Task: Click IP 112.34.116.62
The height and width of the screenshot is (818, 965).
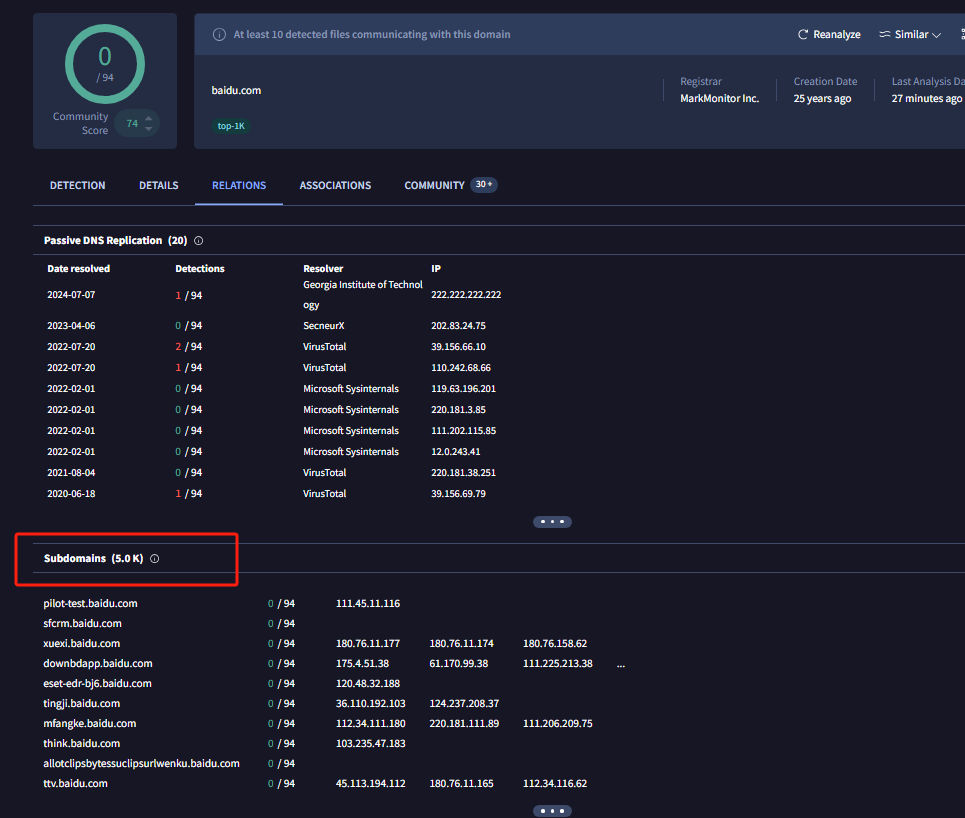Action: click(x=555, y=784)
